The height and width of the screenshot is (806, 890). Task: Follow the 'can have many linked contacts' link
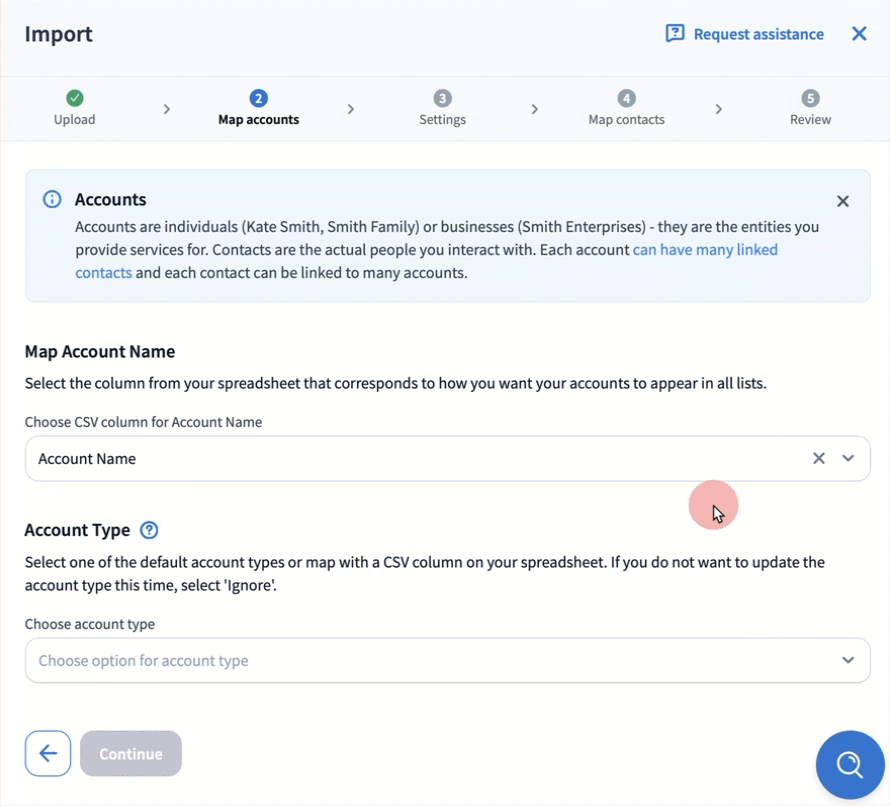click(704, 250)
